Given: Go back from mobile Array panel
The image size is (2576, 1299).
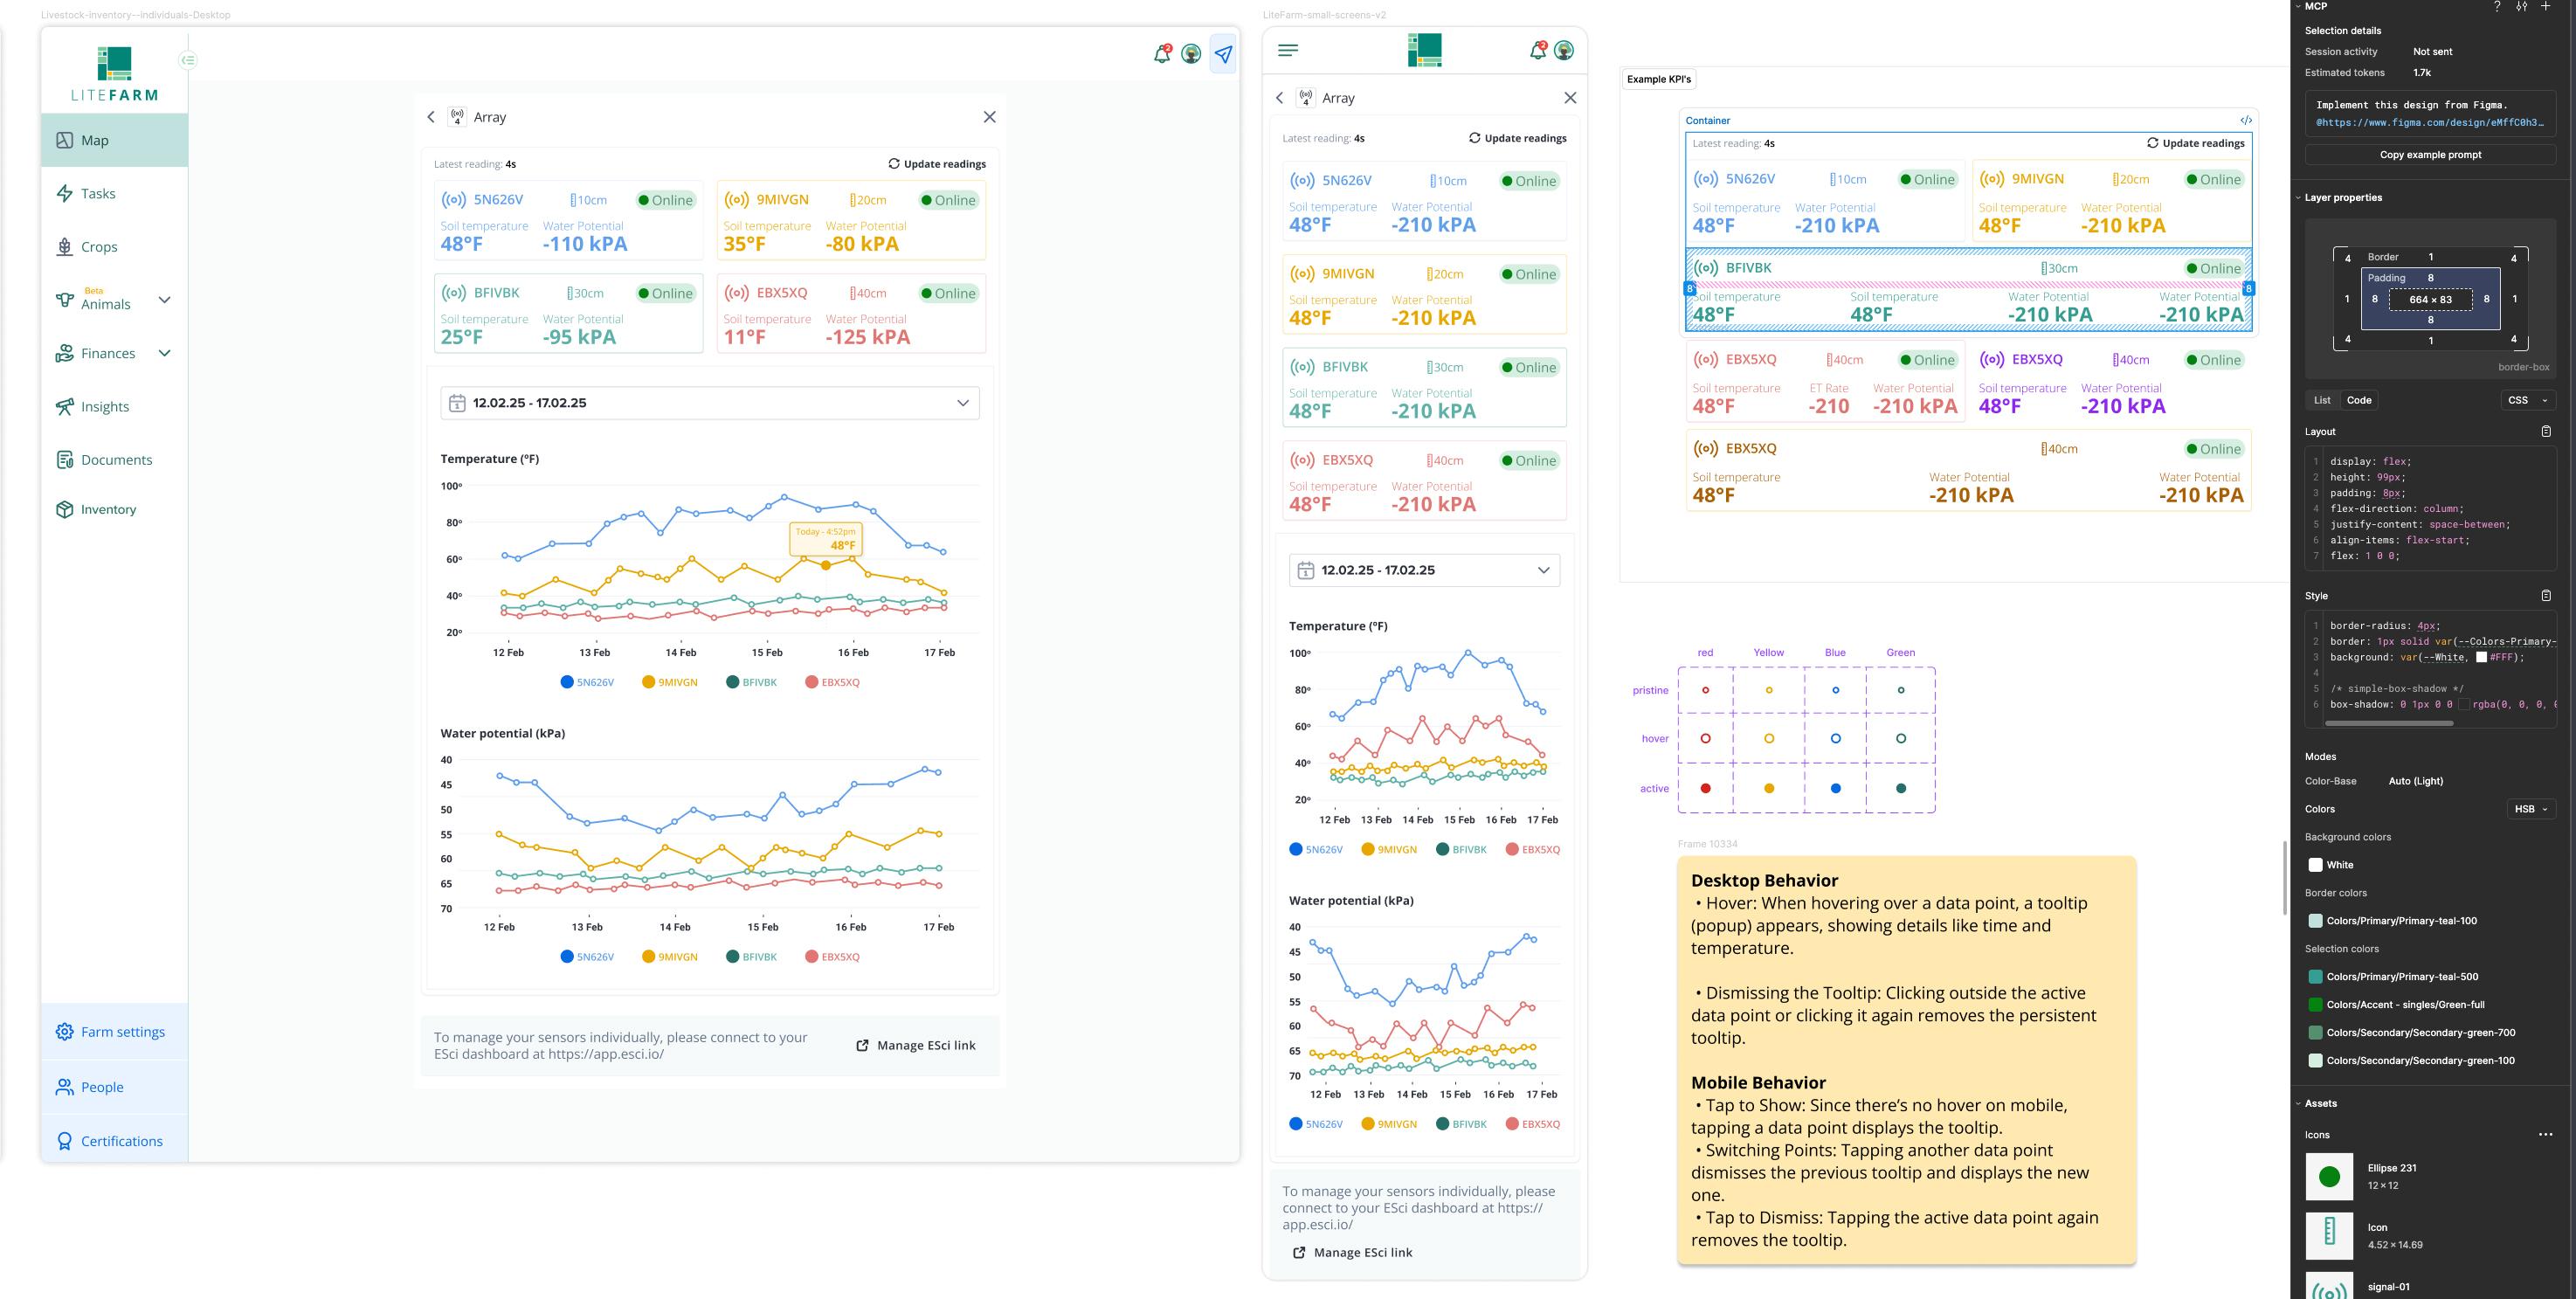Looking at the screenshot, I should [1279, 98].
